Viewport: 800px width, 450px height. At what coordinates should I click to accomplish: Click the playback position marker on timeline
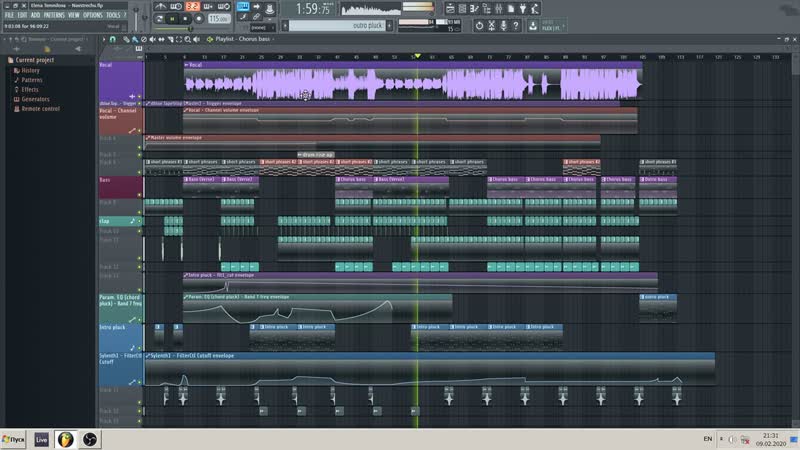[417, 56]
